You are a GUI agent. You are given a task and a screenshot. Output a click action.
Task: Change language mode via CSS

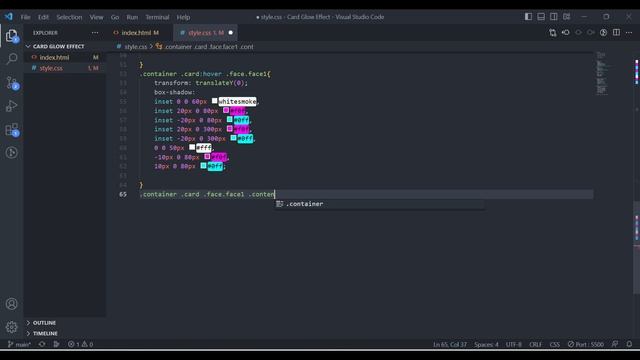click(555, 344)
